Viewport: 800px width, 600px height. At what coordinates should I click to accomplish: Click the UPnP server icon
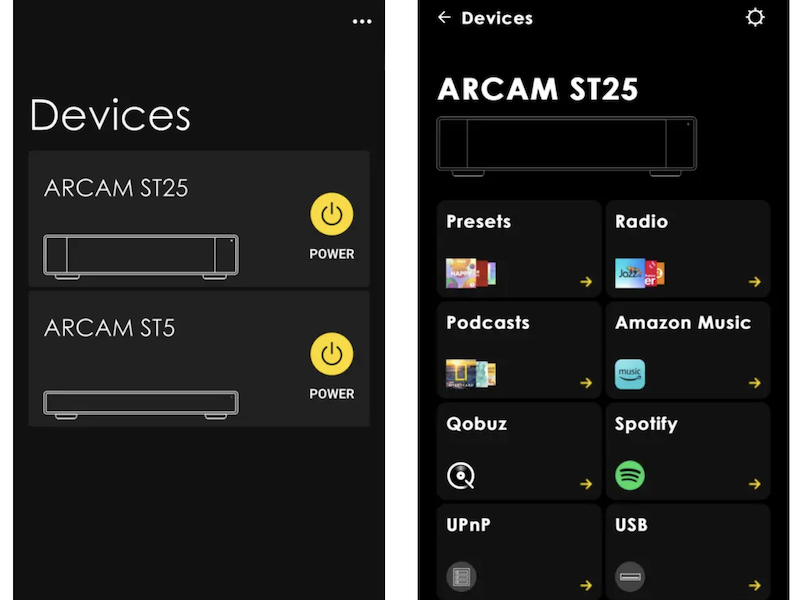[461, 577]
